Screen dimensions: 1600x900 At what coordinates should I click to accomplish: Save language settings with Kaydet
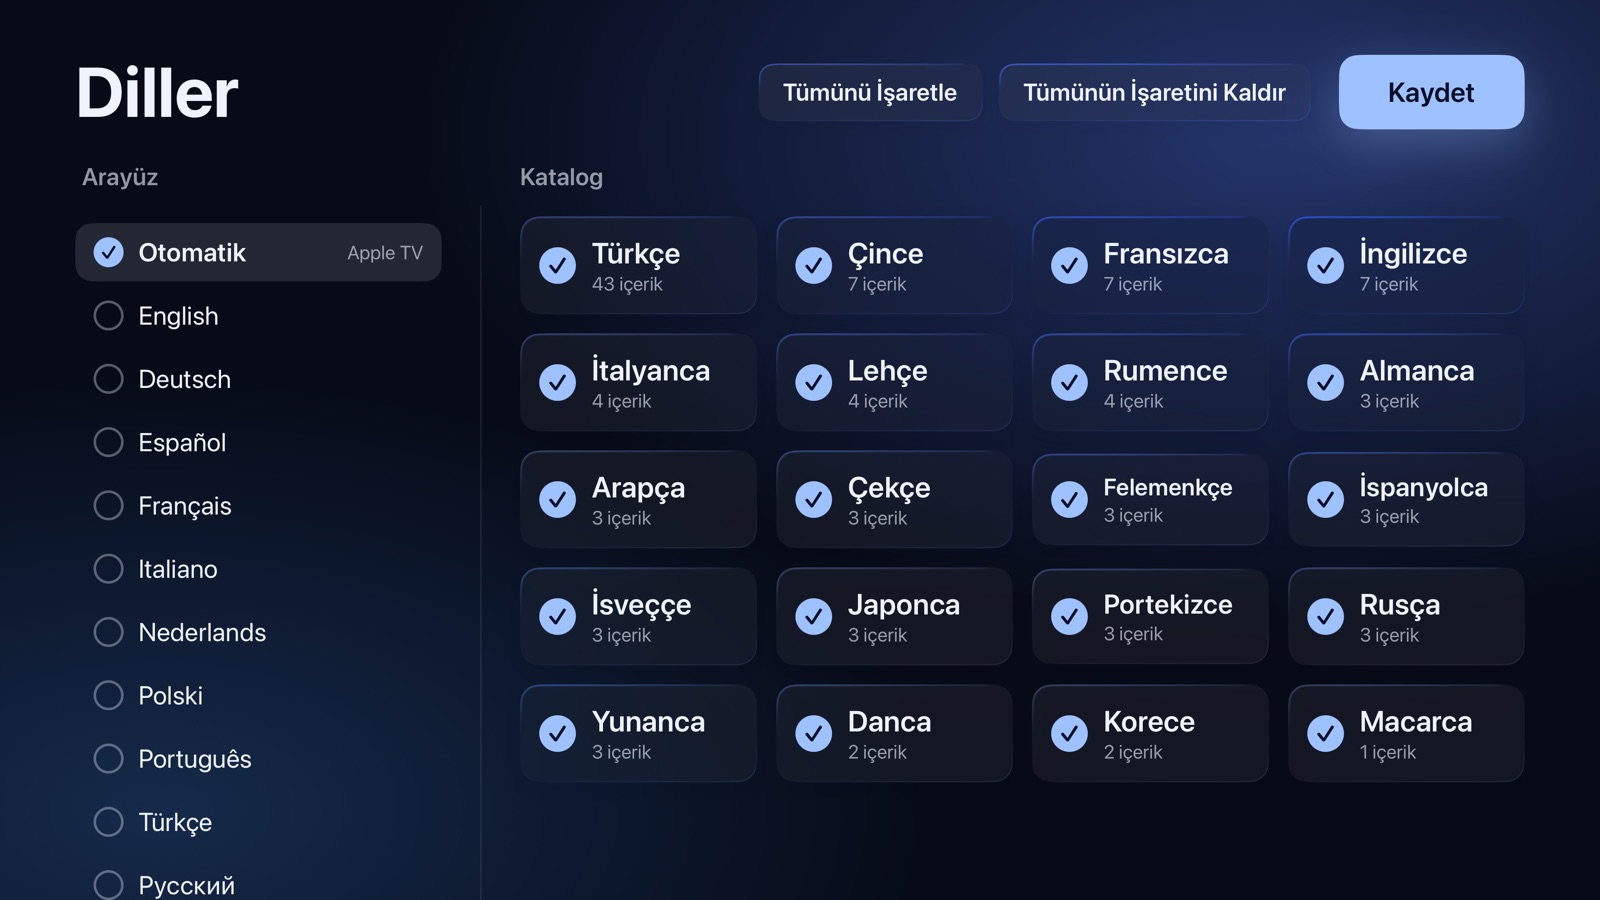click(x=1431, y=92)
